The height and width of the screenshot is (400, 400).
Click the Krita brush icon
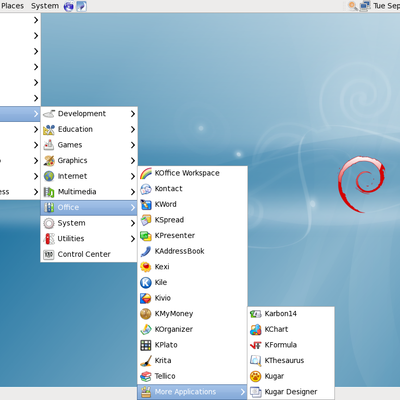coord(146,361)
